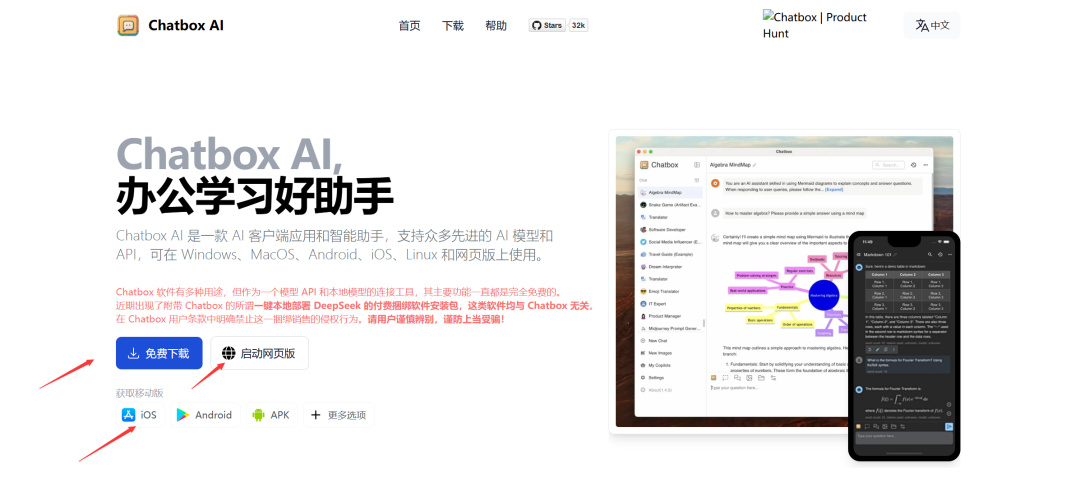This screenshot has height=501, width=1080.
Task: Open the Chatbox Product Hunt badge
Action: (x=815, y=25)
